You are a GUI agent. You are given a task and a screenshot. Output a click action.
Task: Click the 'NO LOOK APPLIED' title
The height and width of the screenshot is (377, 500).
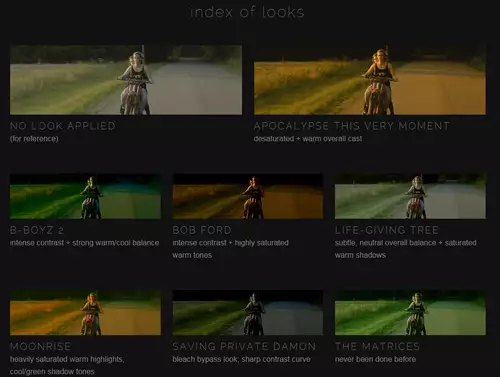(63, 126)
